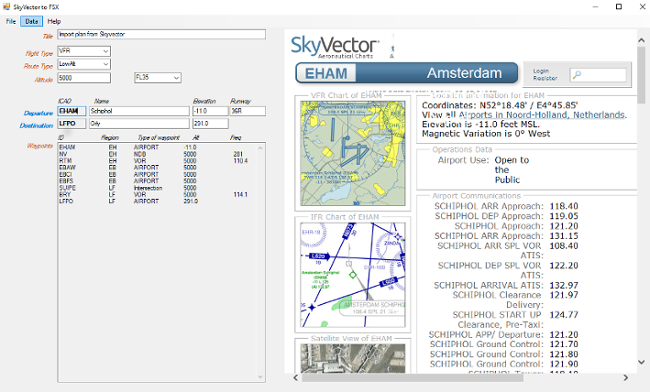This screenshot has width=650, height=392.
Task: Expand the Flight Type dropdown
Action: [106, 51]
